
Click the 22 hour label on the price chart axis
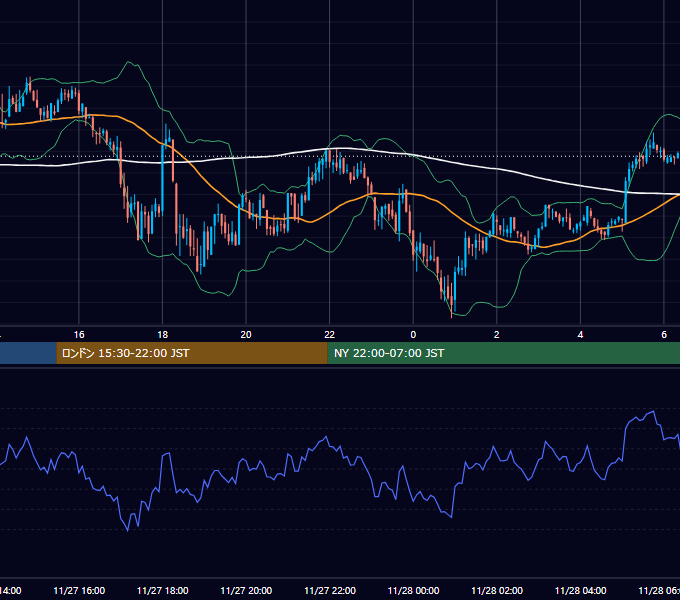330,335
